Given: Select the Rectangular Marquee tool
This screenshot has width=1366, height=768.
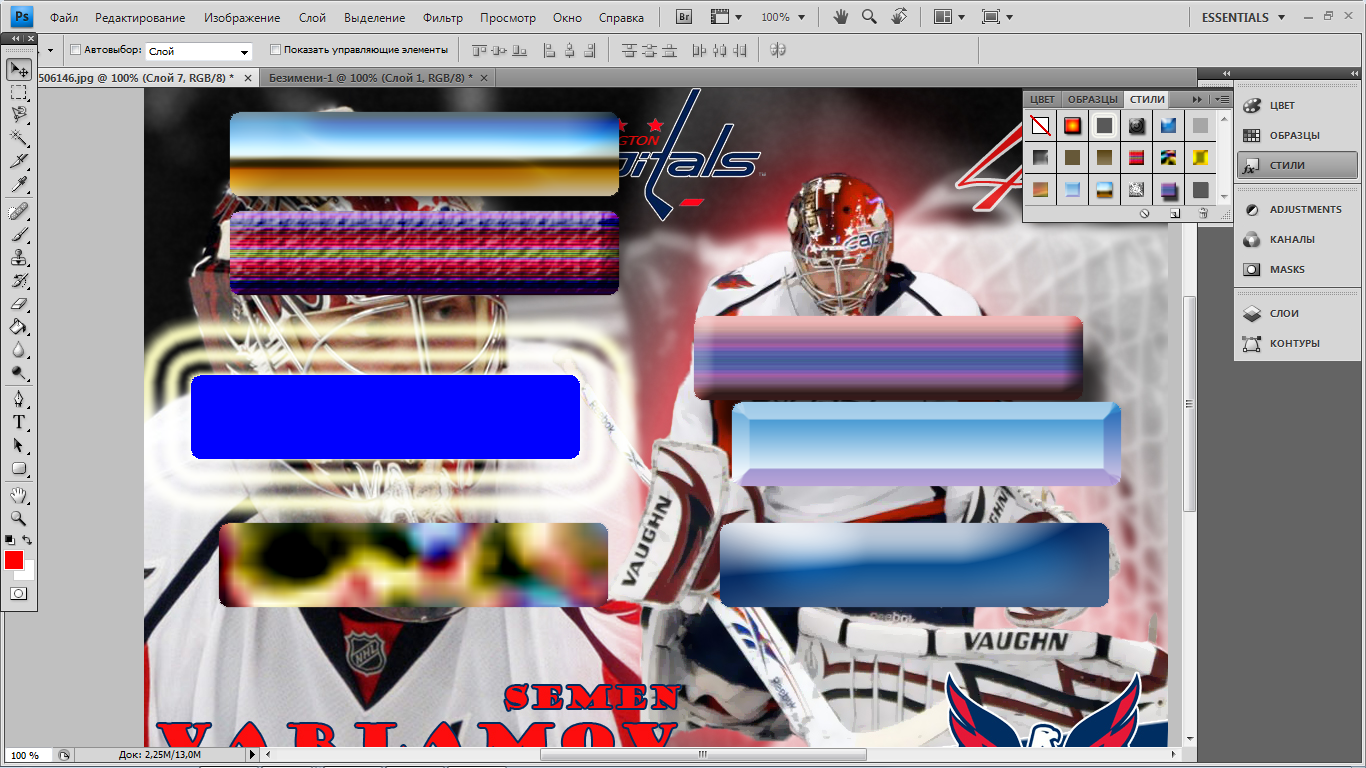Looking at the screenshot, I should pyautogui.click(x=19, y=92).
